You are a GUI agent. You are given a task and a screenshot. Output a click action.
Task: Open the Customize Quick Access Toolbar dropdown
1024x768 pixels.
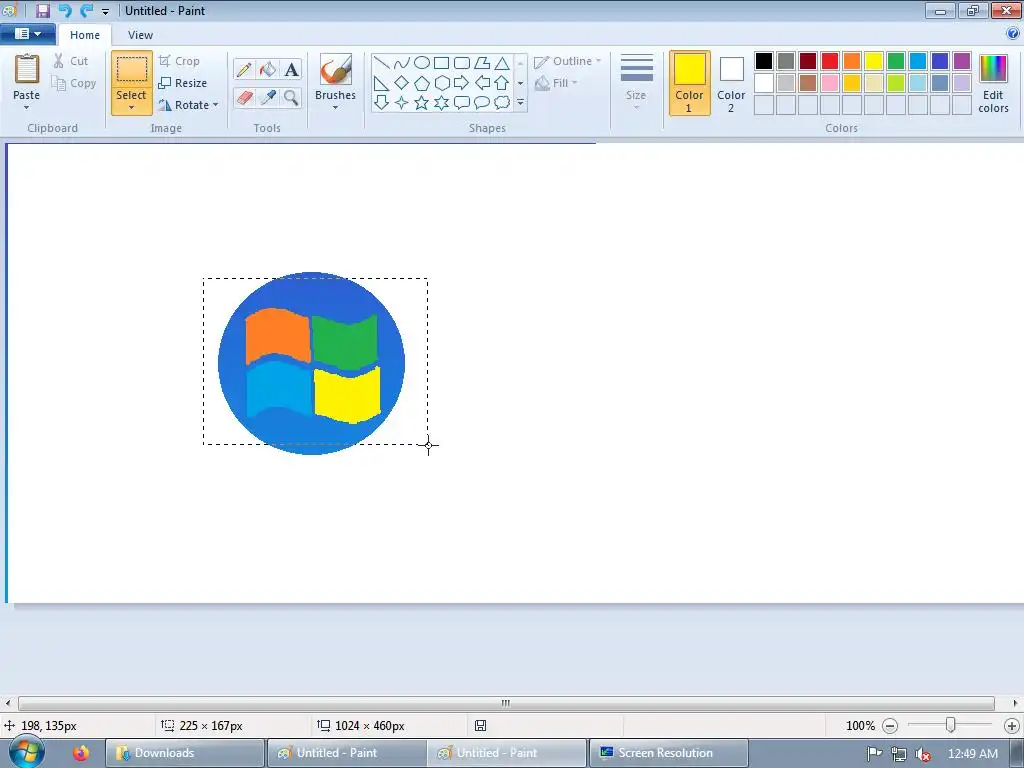pos(105,11)
